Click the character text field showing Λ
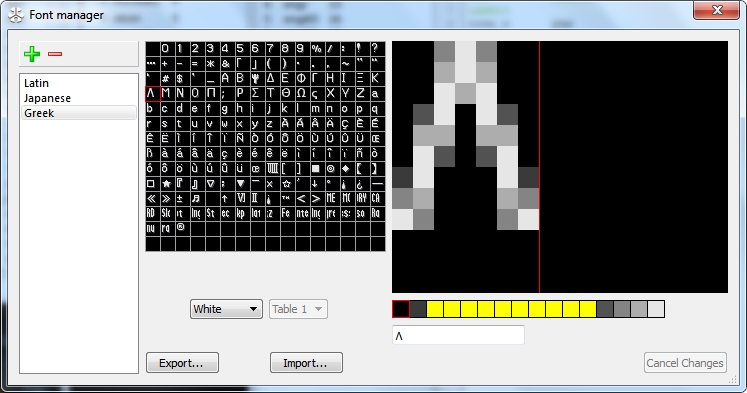 coord(458,335)
